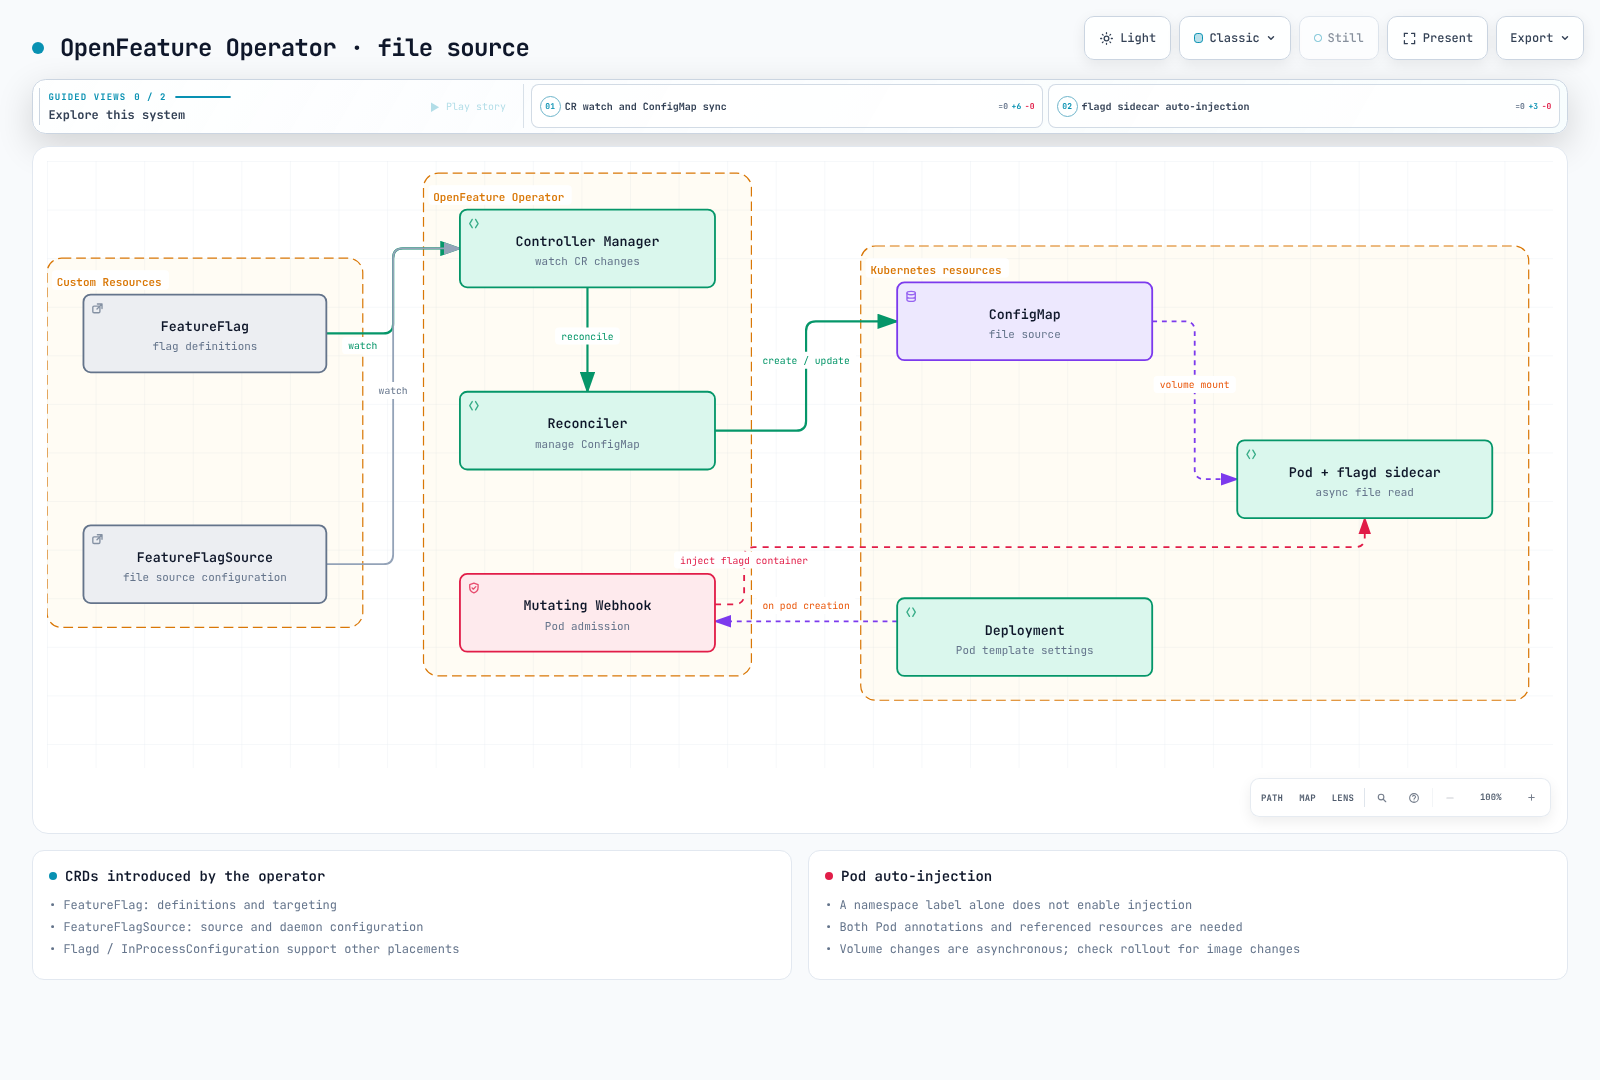Click the external-link icon on FeatureFlagSource
Image resolution: width=1600 pixels, height=1080 pixels.
point(97,540)
